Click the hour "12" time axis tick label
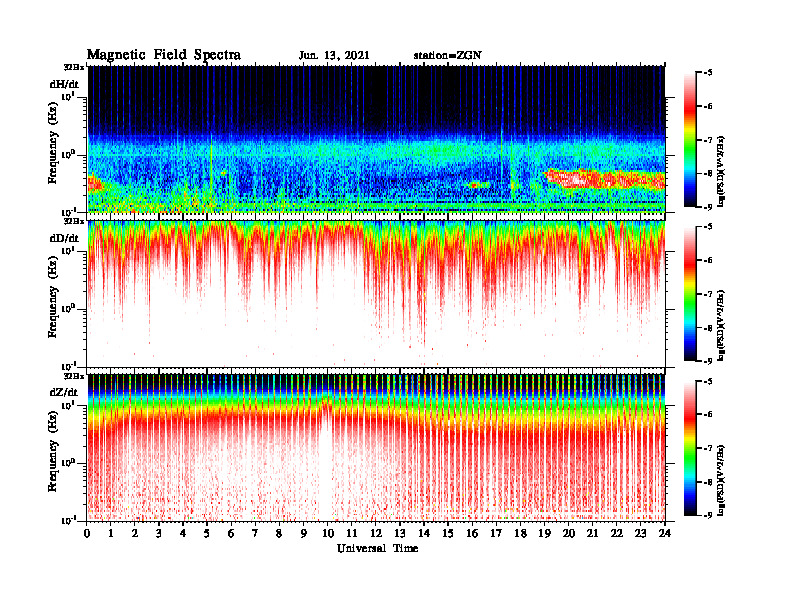Screen dimensions: 792x612 point(376,534)
